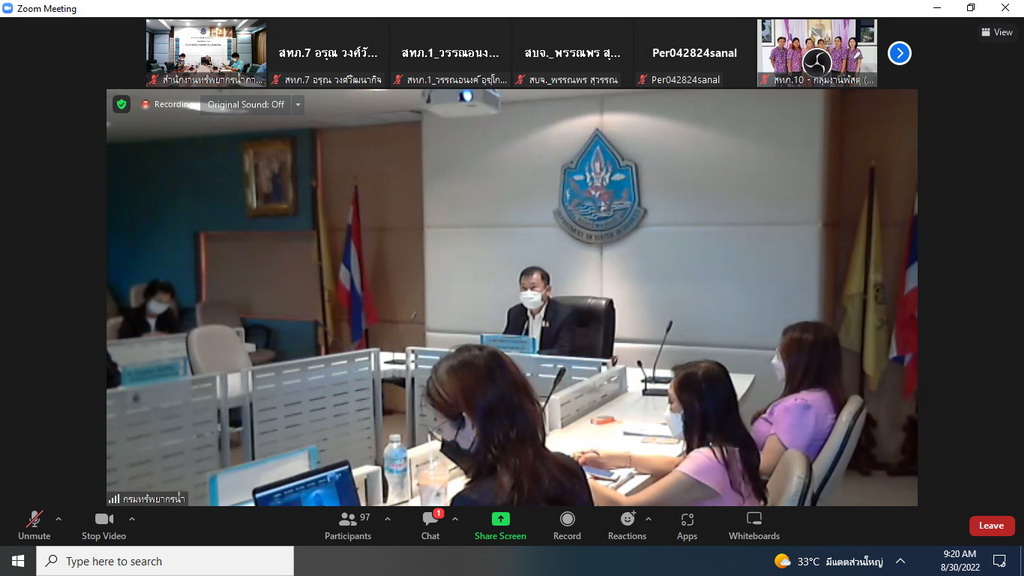
Task: Open the clock showing 9:20 AM
Action: pyautogui.click(x=960, y=561)
